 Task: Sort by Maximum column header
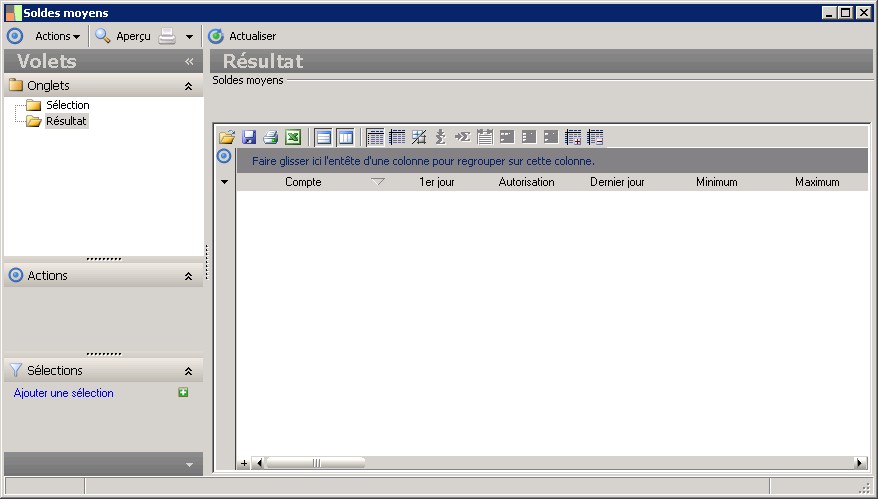pyautogui.click(x=817, y=182)
